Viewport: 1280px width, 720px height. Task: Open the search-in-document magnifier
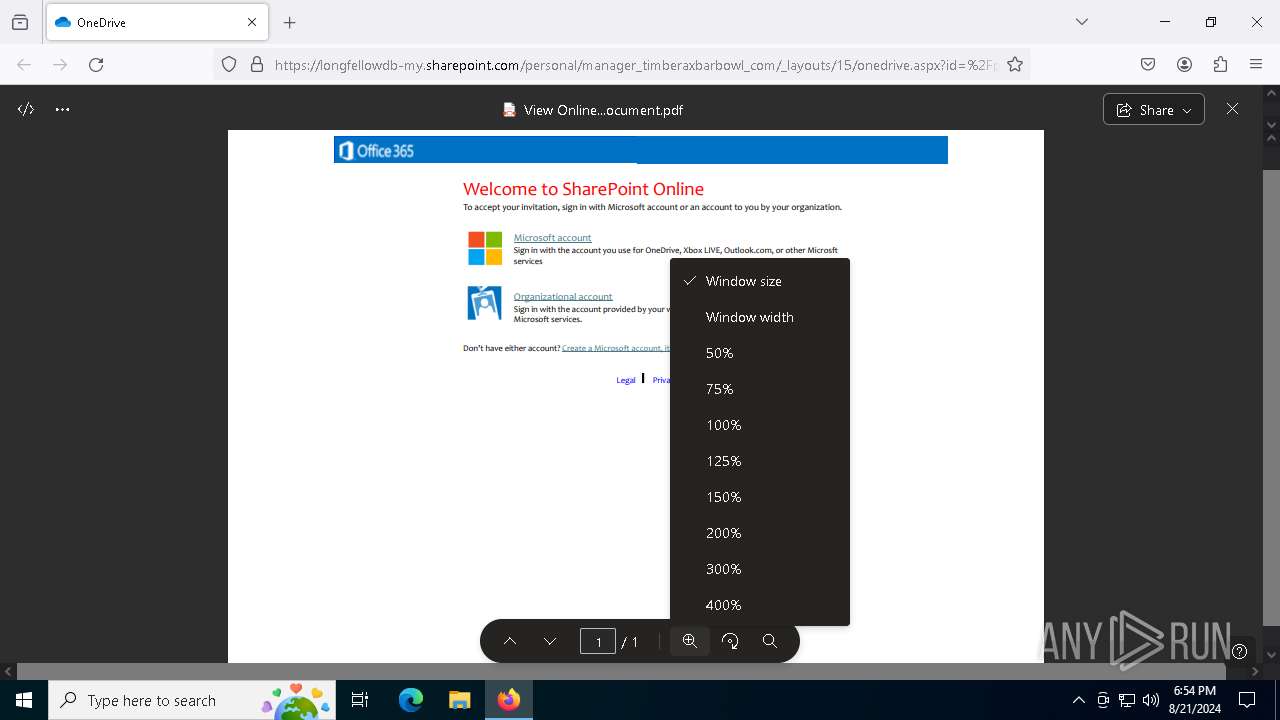(x=770, y=641)
